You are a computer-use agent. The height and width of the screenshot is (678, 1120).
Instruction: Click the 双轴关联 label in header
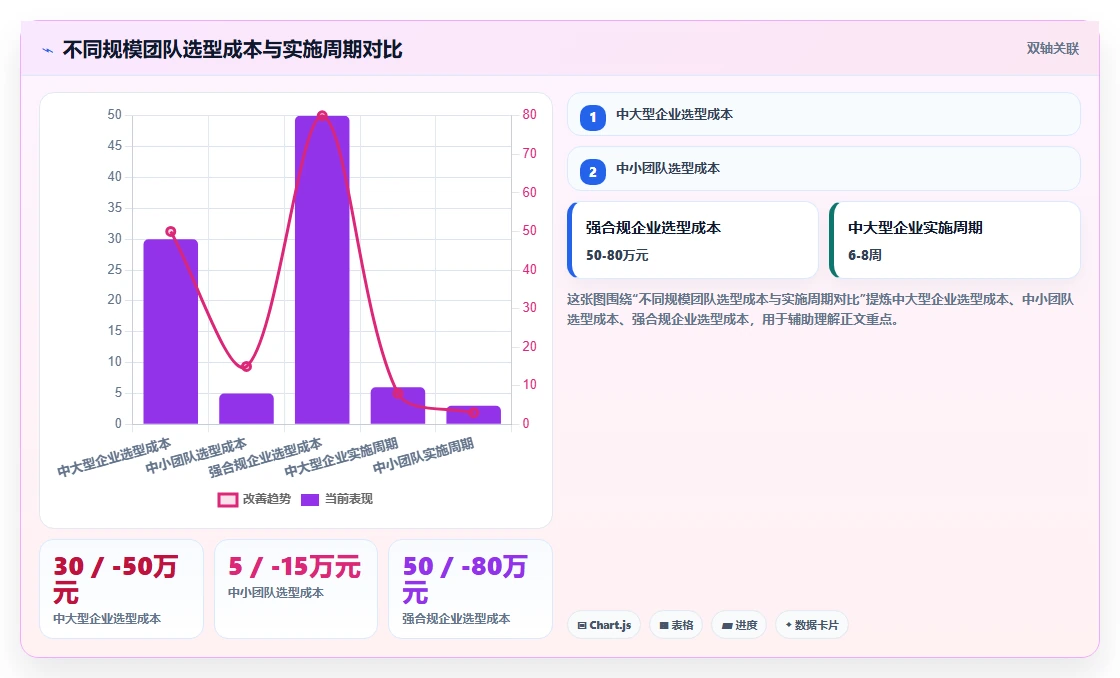(x=1053, y=49)
